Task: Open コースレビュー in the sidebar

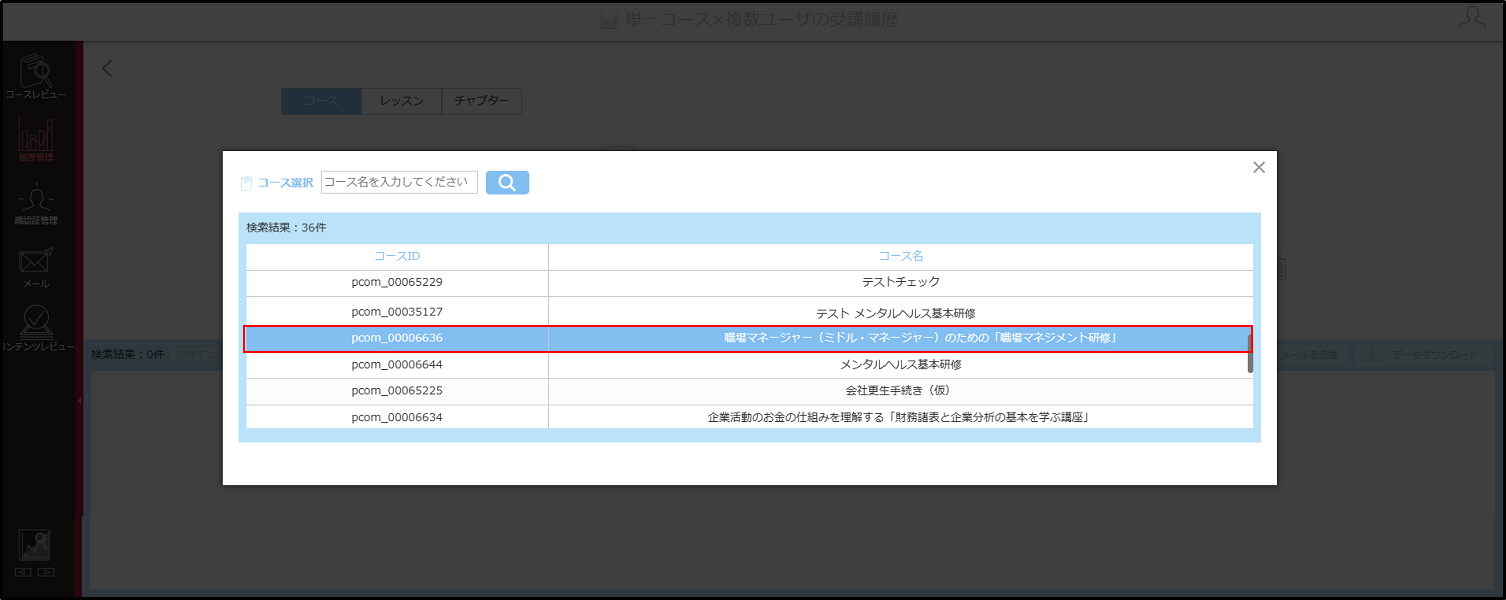Action: [36, 76]
